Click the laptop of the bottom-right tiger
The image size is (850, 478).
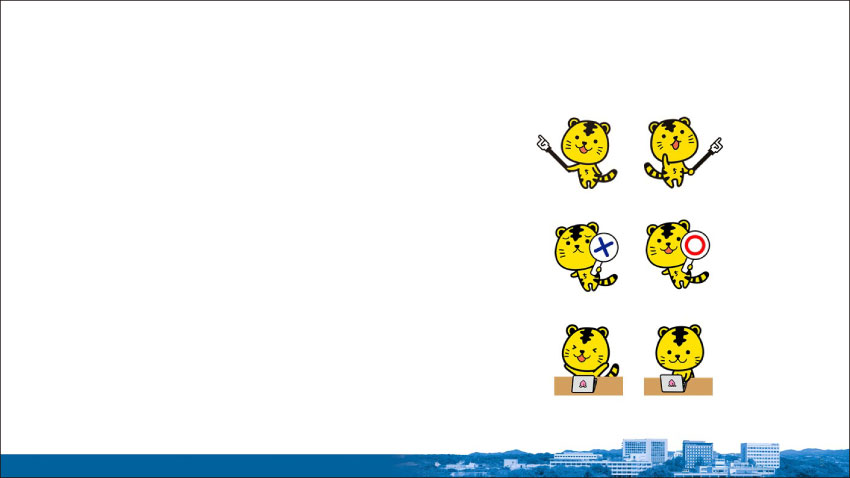point(673,384)
